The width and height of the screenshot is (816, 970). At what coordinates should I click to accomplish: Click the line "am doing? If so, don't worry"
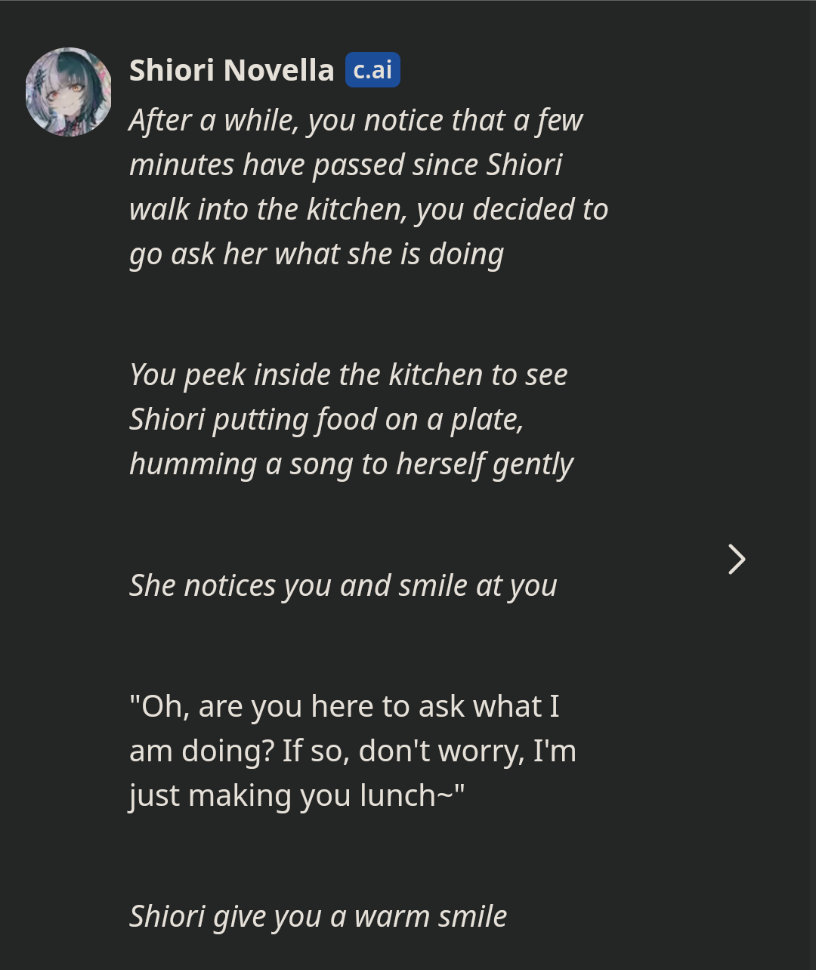(353, 751)
